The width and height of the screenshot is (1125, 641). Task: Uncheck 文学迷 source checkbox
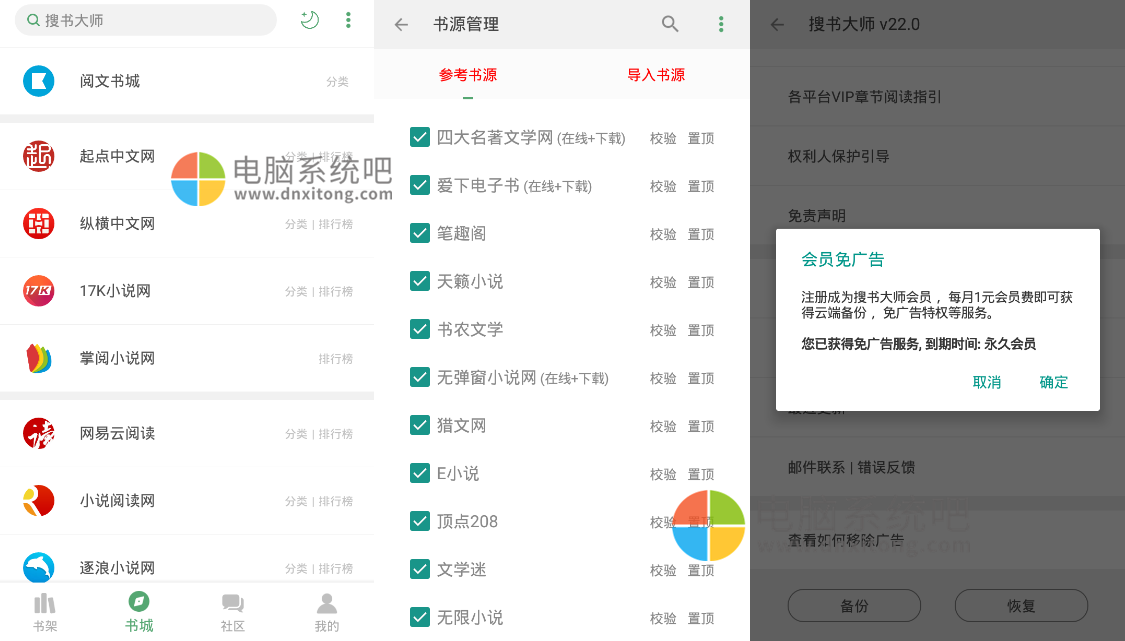[x=420, y=569]
